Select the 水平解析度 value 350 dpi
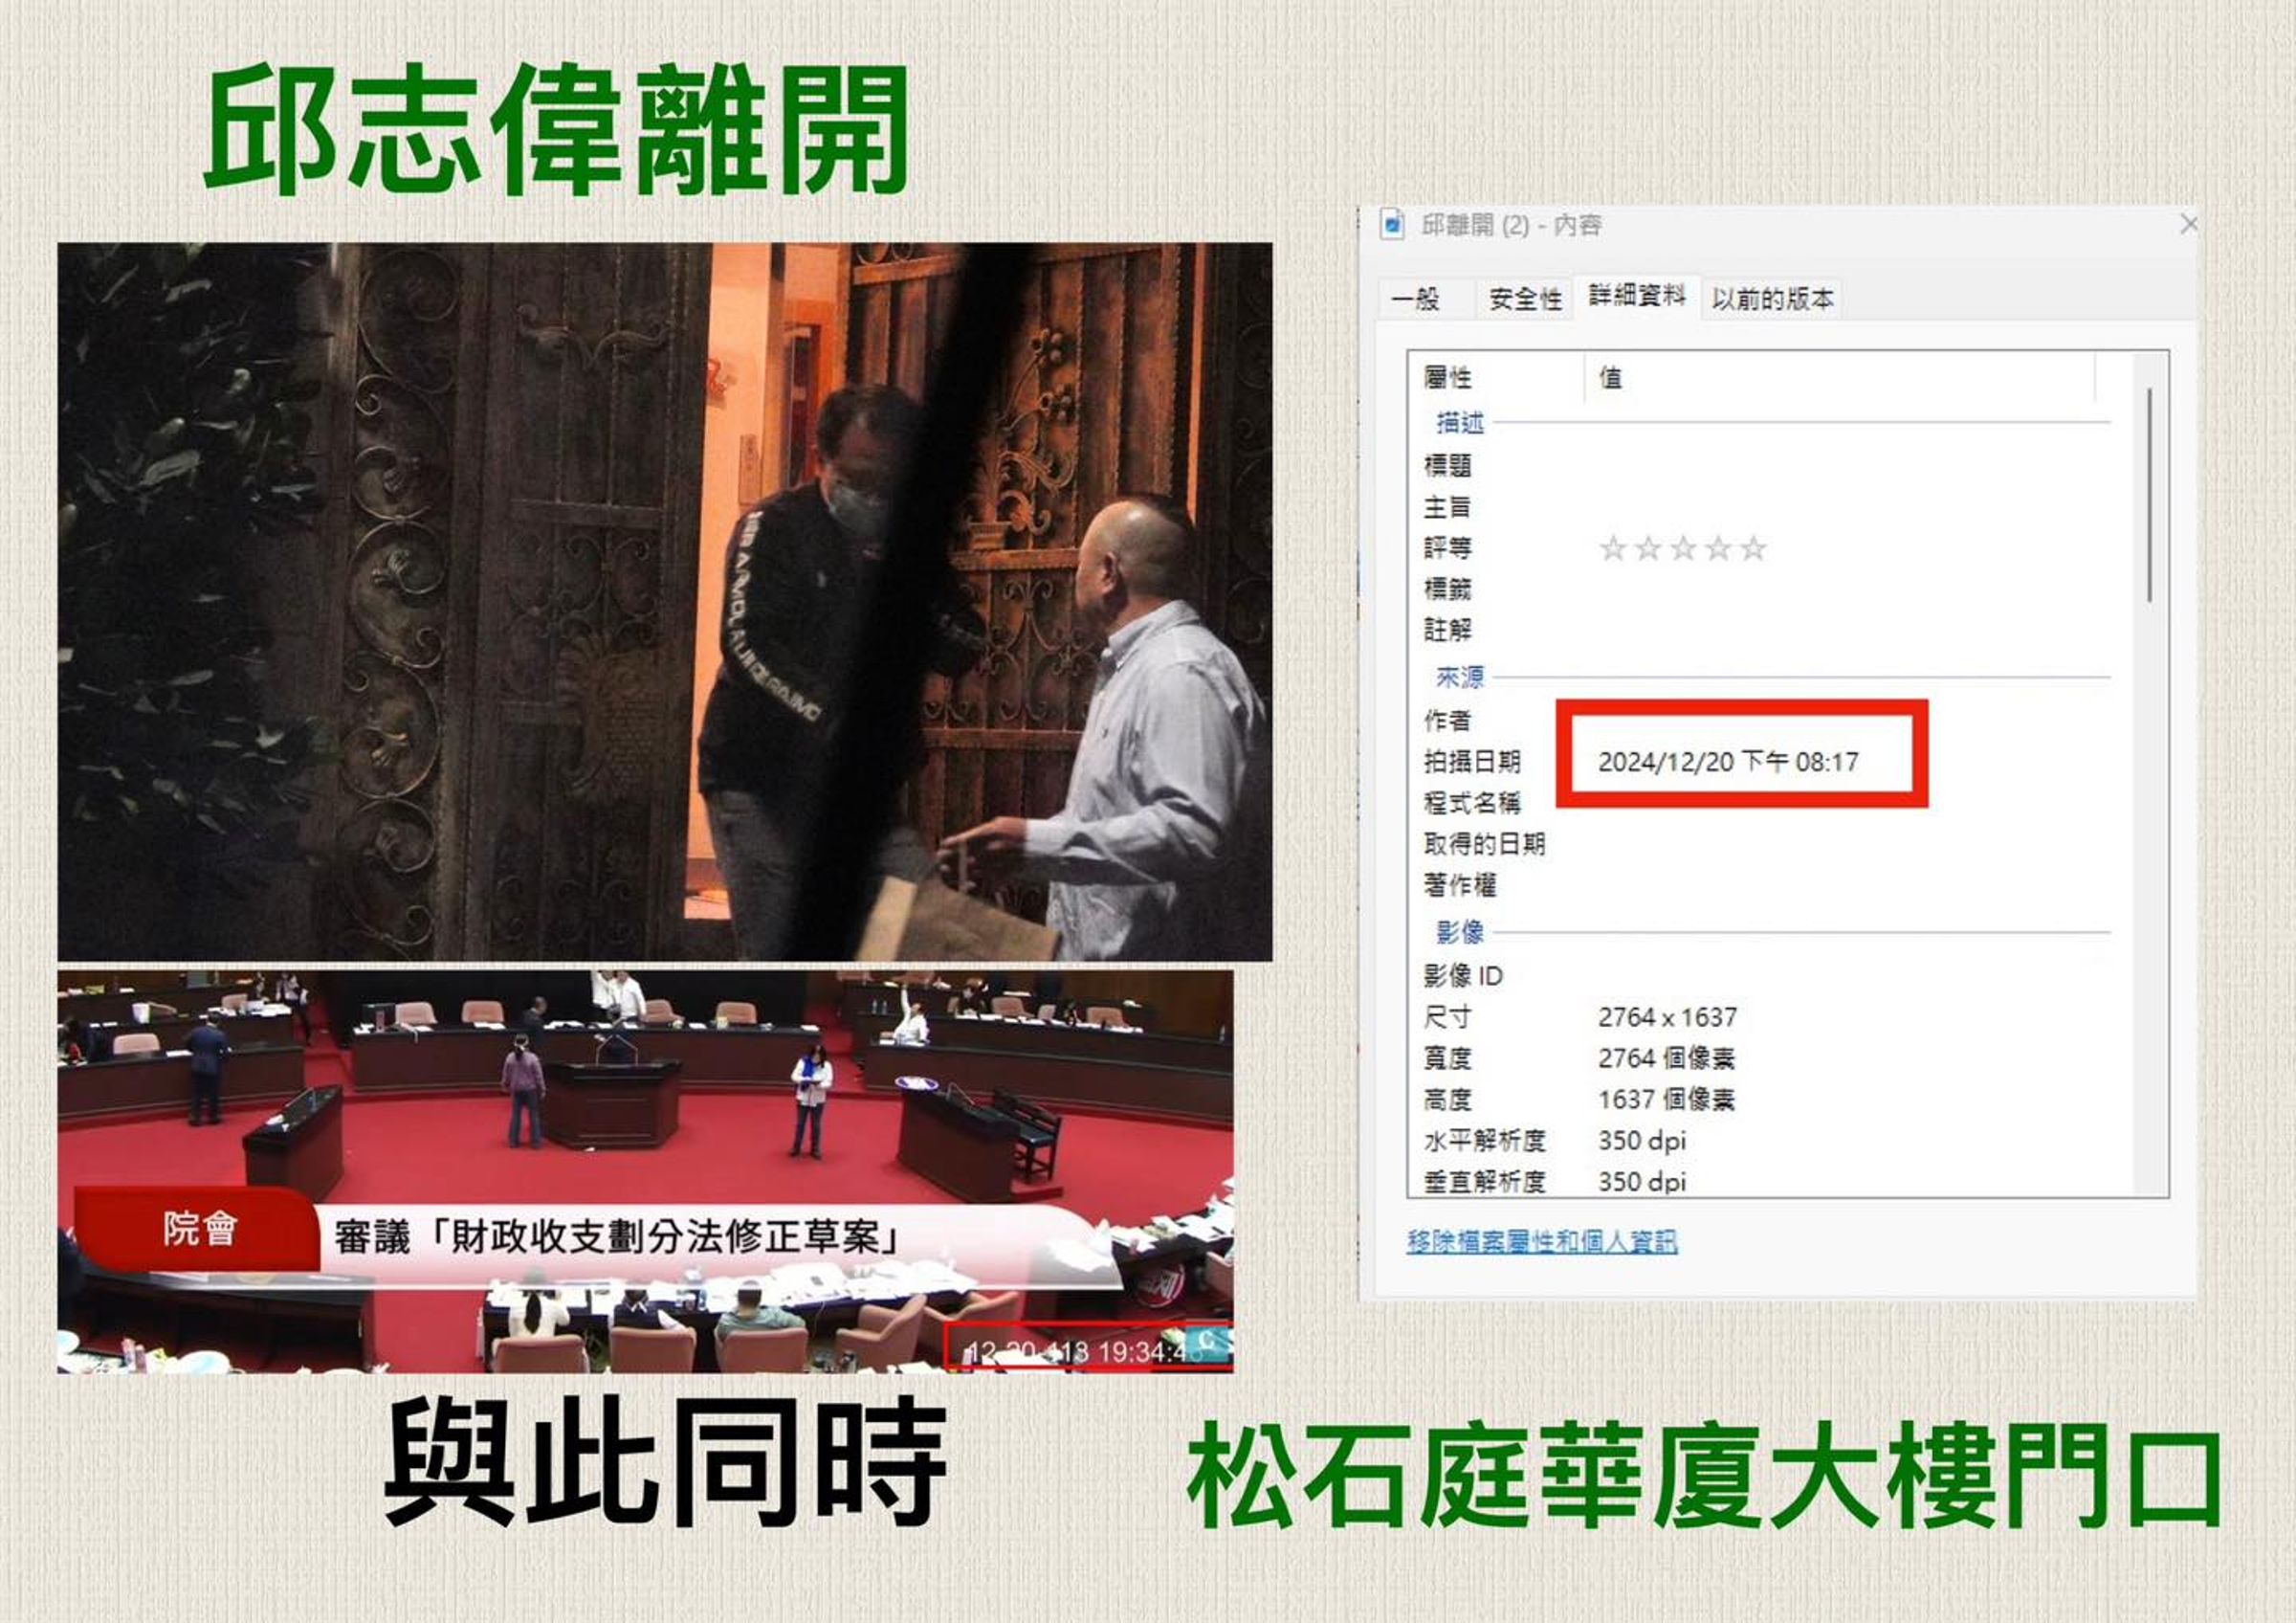This screenshot has height=1623, width=2296. (x=1641, y=1140)
